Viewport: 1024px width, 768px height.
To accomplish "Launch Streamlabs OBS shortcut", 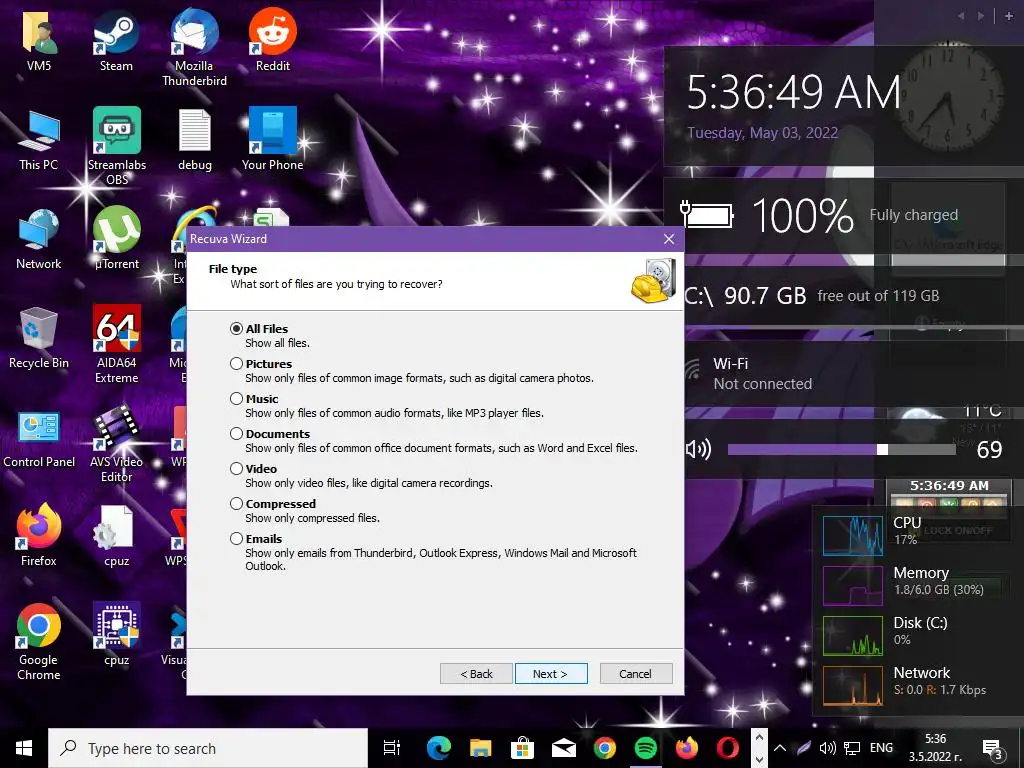I will coord(117,146).
